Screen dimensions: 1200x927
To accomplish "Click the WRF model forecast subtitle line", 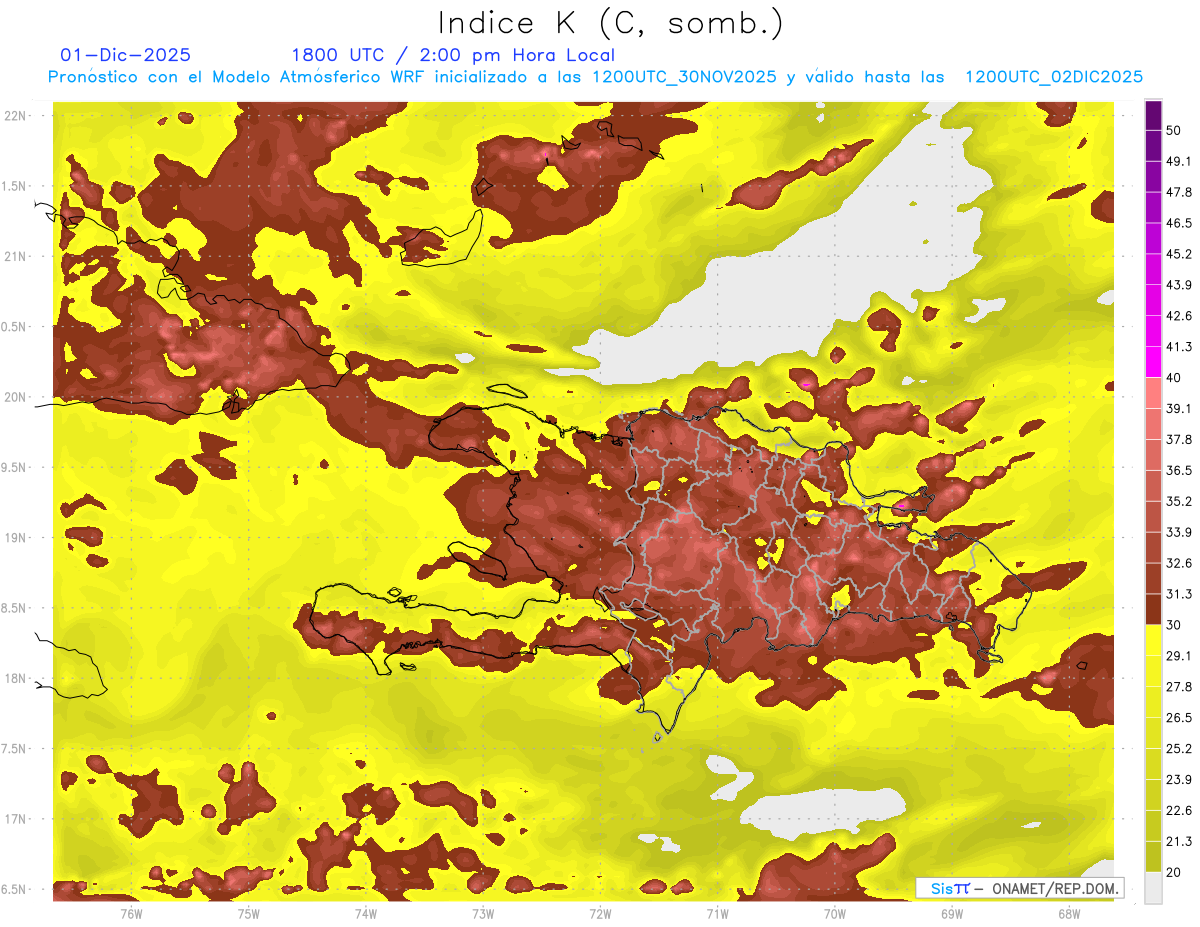I will (x=595, y=77).
